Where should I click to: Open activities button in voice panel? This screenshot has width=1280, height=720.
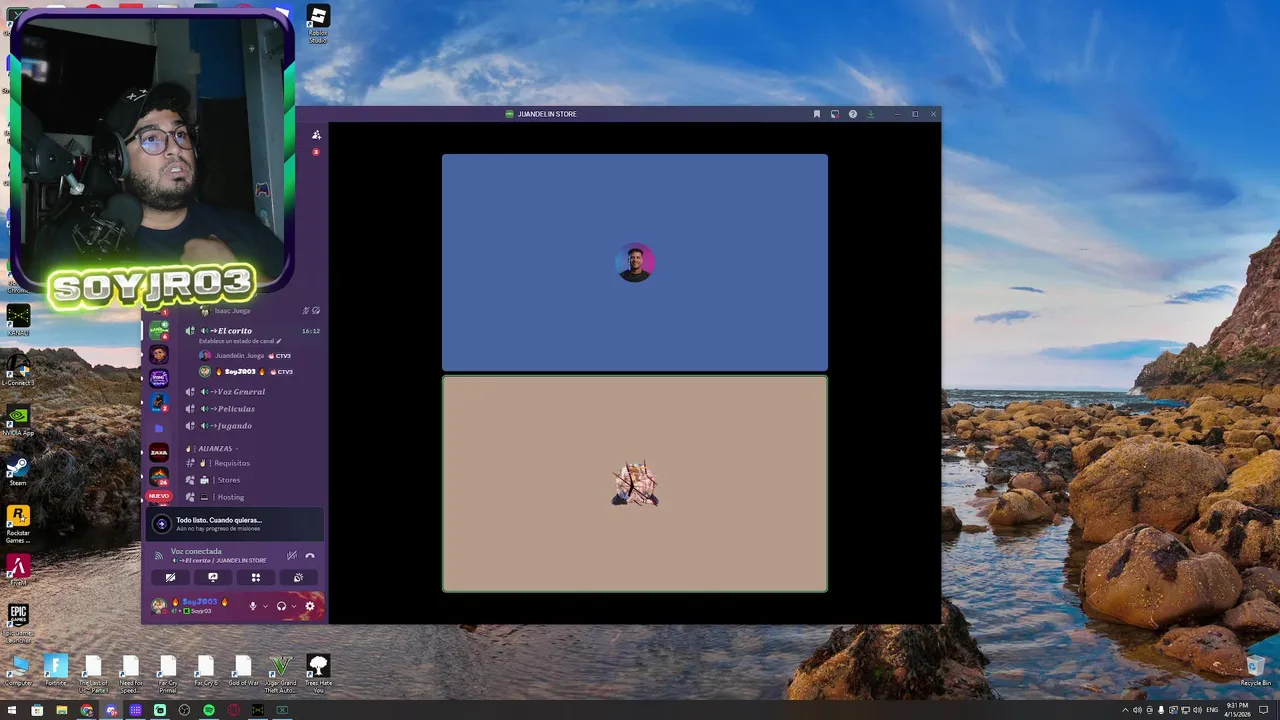(x=256, y=577)
